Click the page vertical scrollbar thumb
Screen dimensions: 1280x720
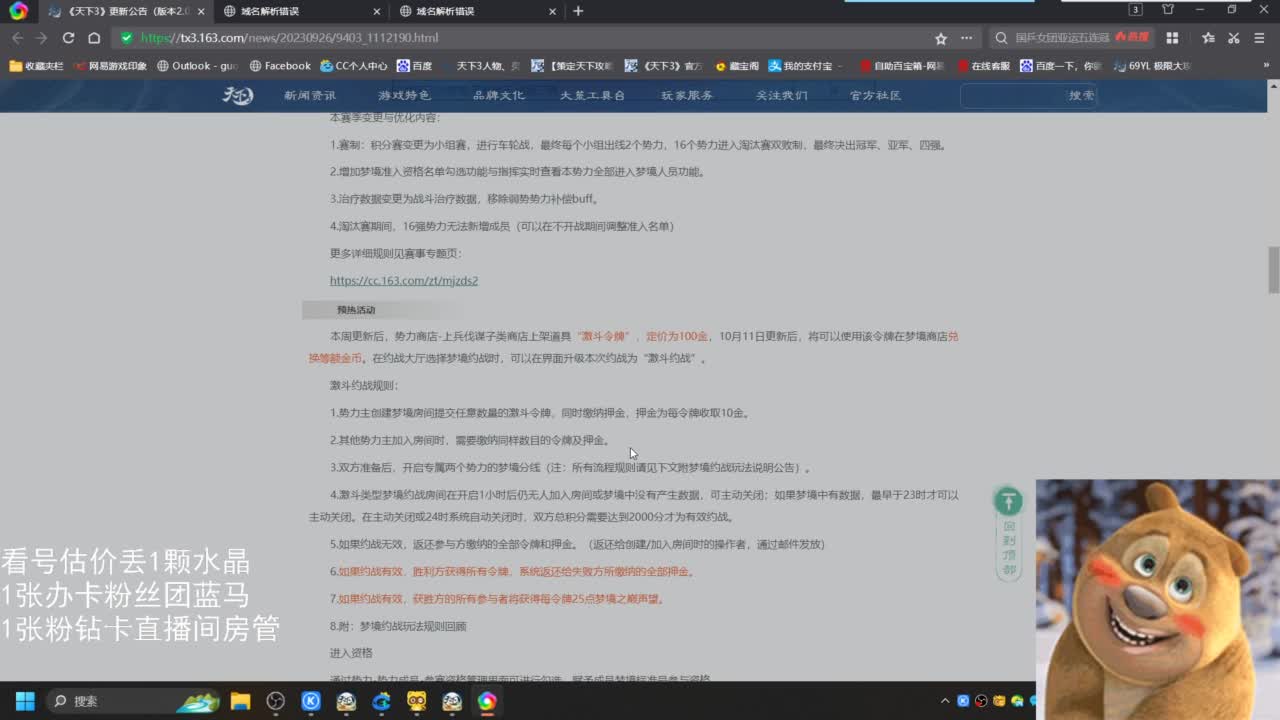coord(1273,270)
